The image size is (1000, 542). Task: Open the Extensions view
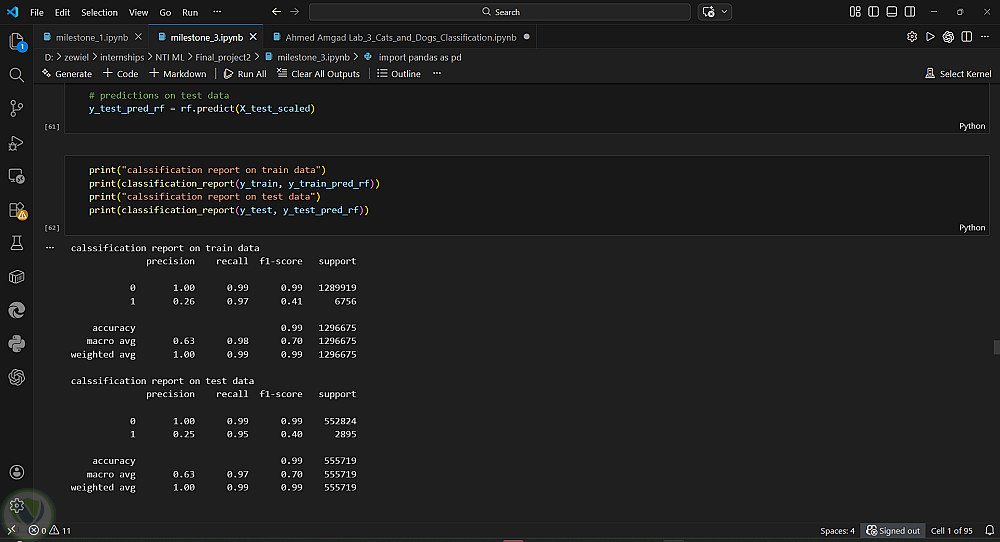(16, 210)
